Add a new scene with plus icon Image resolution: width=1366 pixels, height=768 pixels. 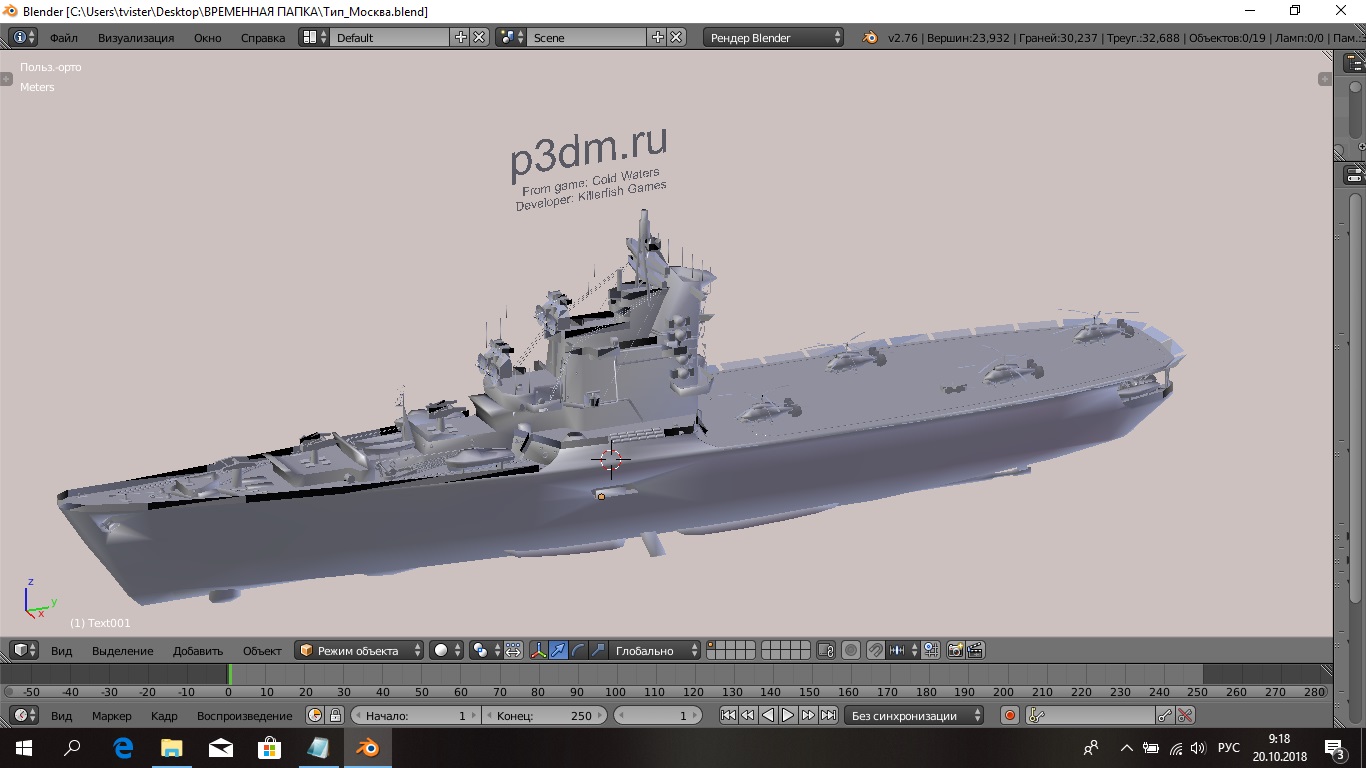658,37
